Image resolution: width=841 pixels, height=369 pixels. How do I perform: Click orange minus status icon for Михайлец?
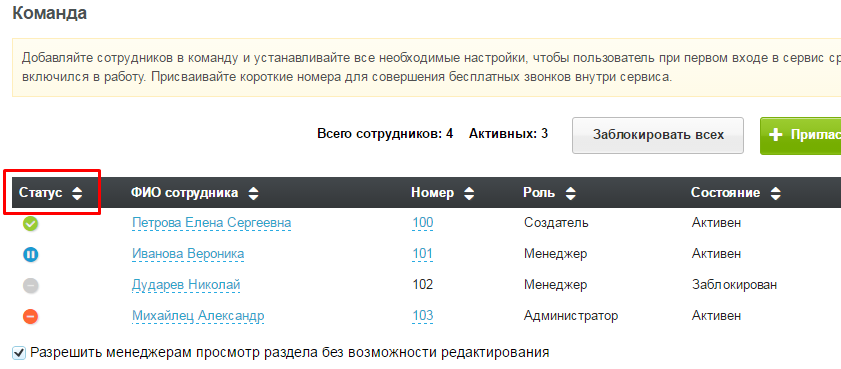(31, 316)
